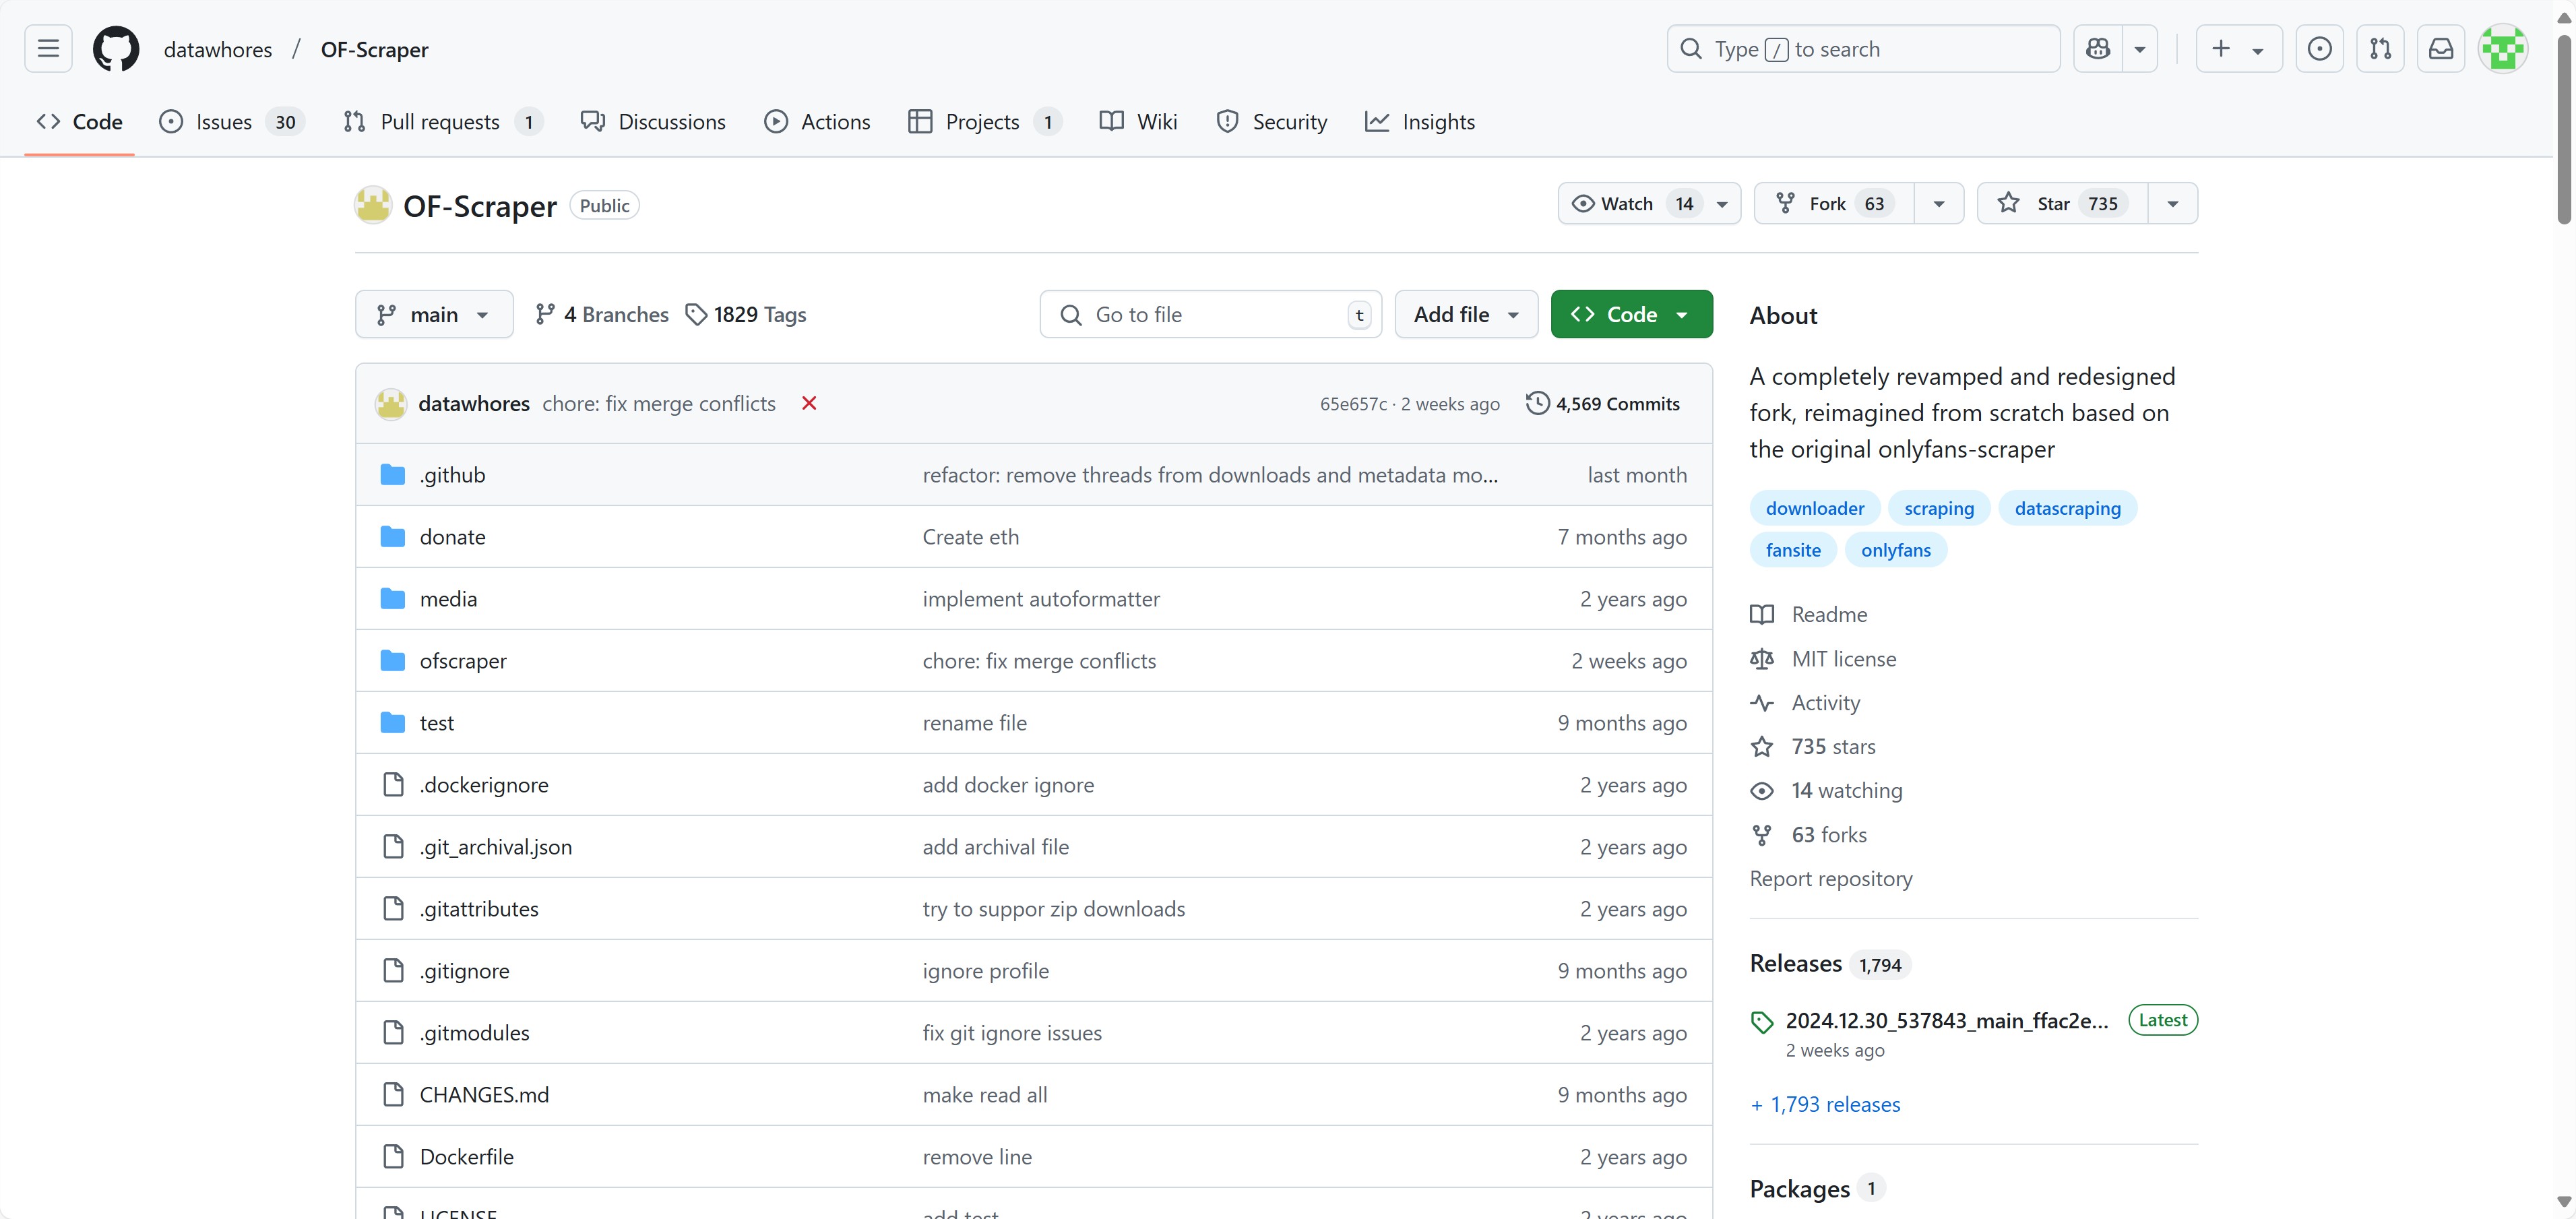Viewport: 2576px width, 1219px height.
Task: Open the .git_archival.json file
Action: click(x=496, y=847)
